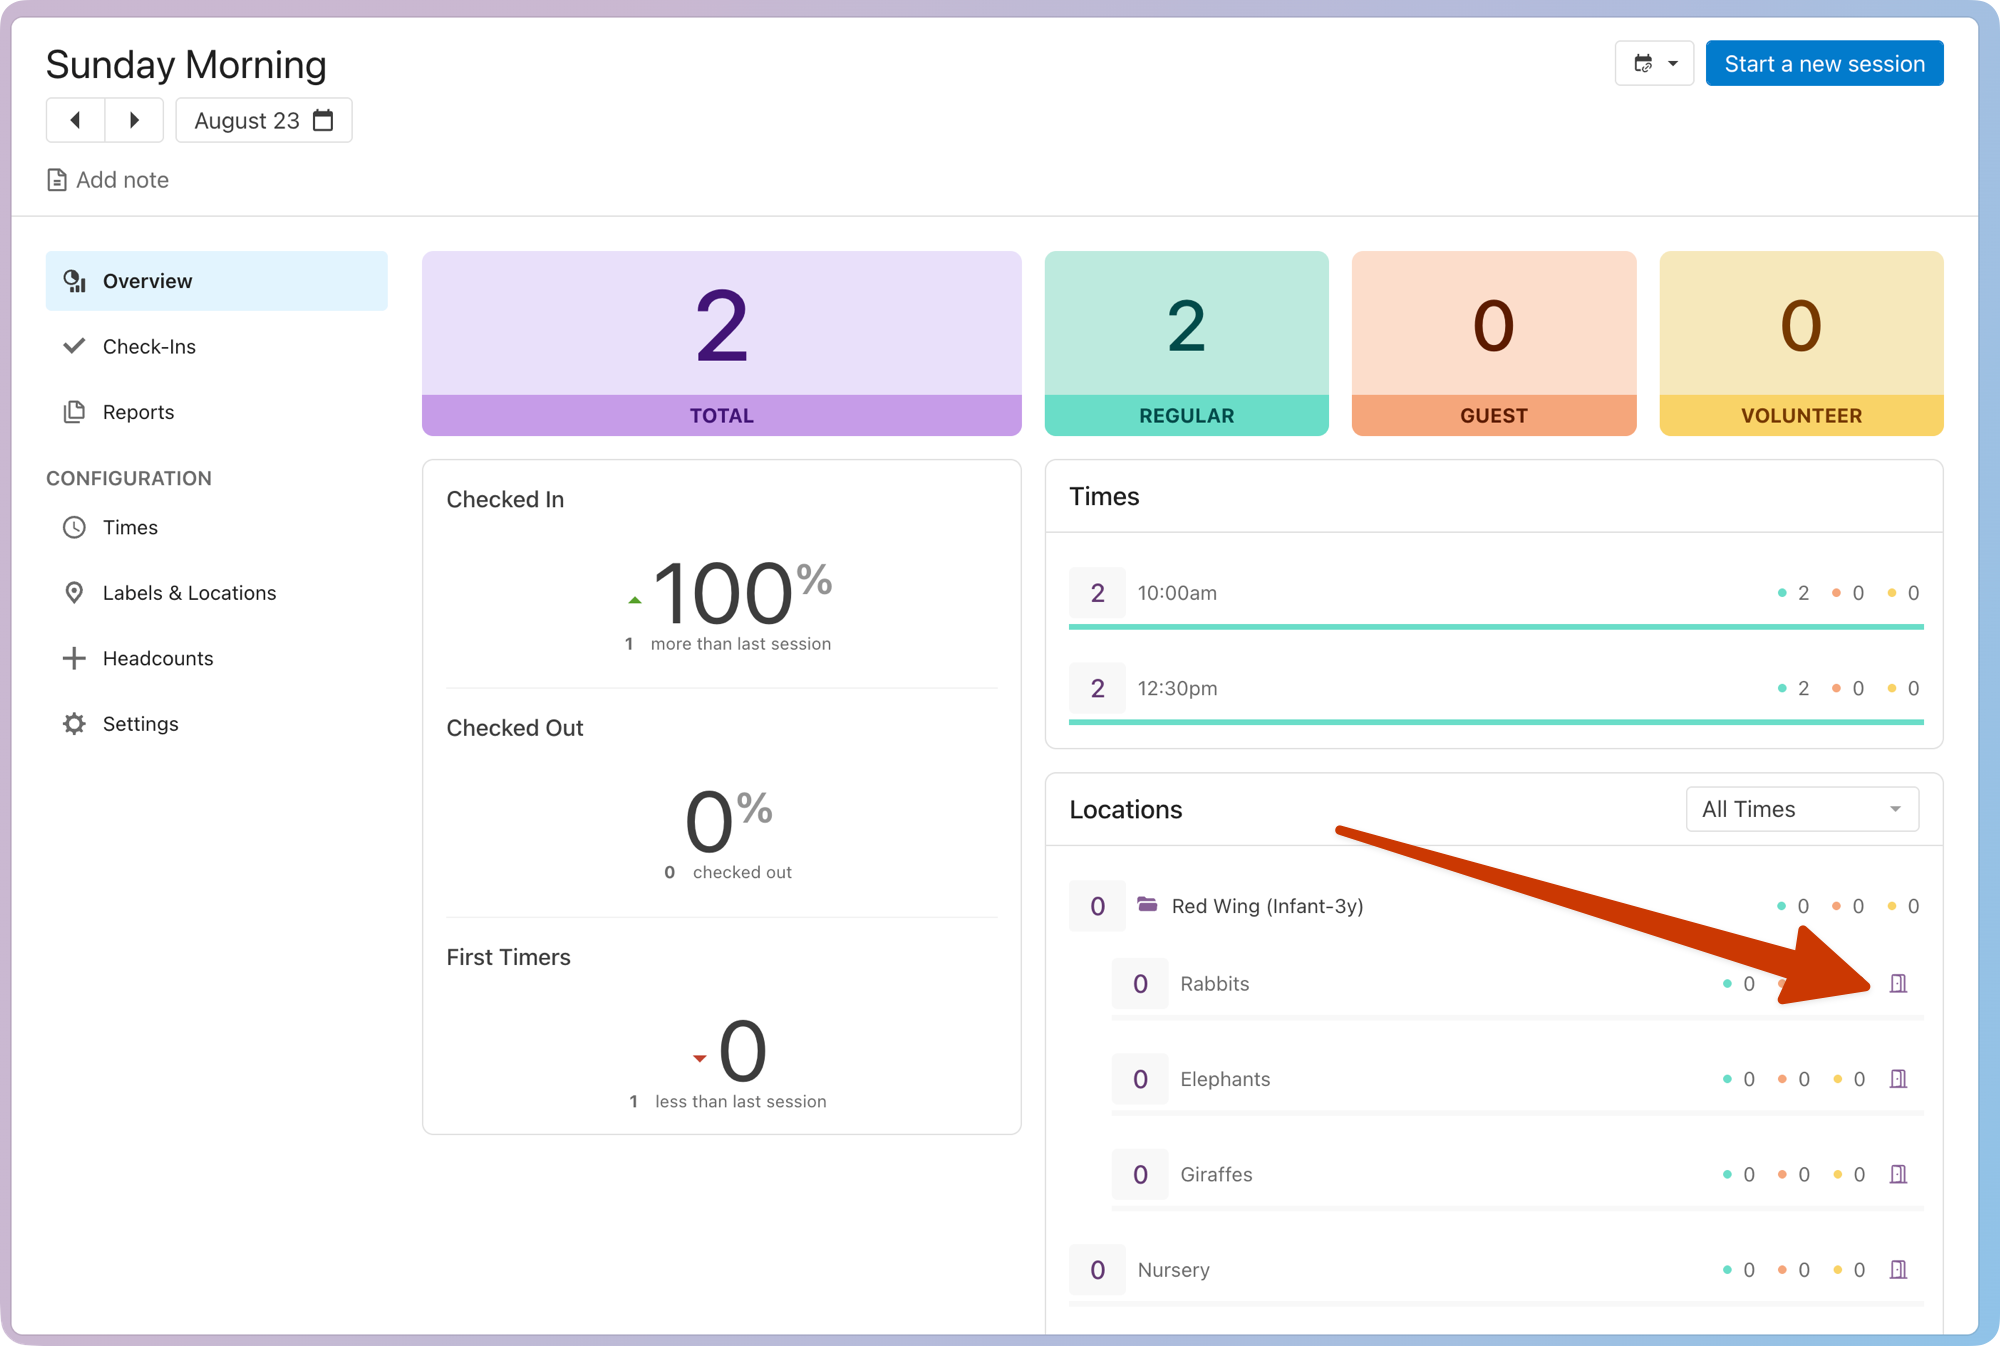The width and height of the screenshot is (2000, 1346).
Task: Click the Check-Ins checkmark icon
Action: tap(74, 346)
